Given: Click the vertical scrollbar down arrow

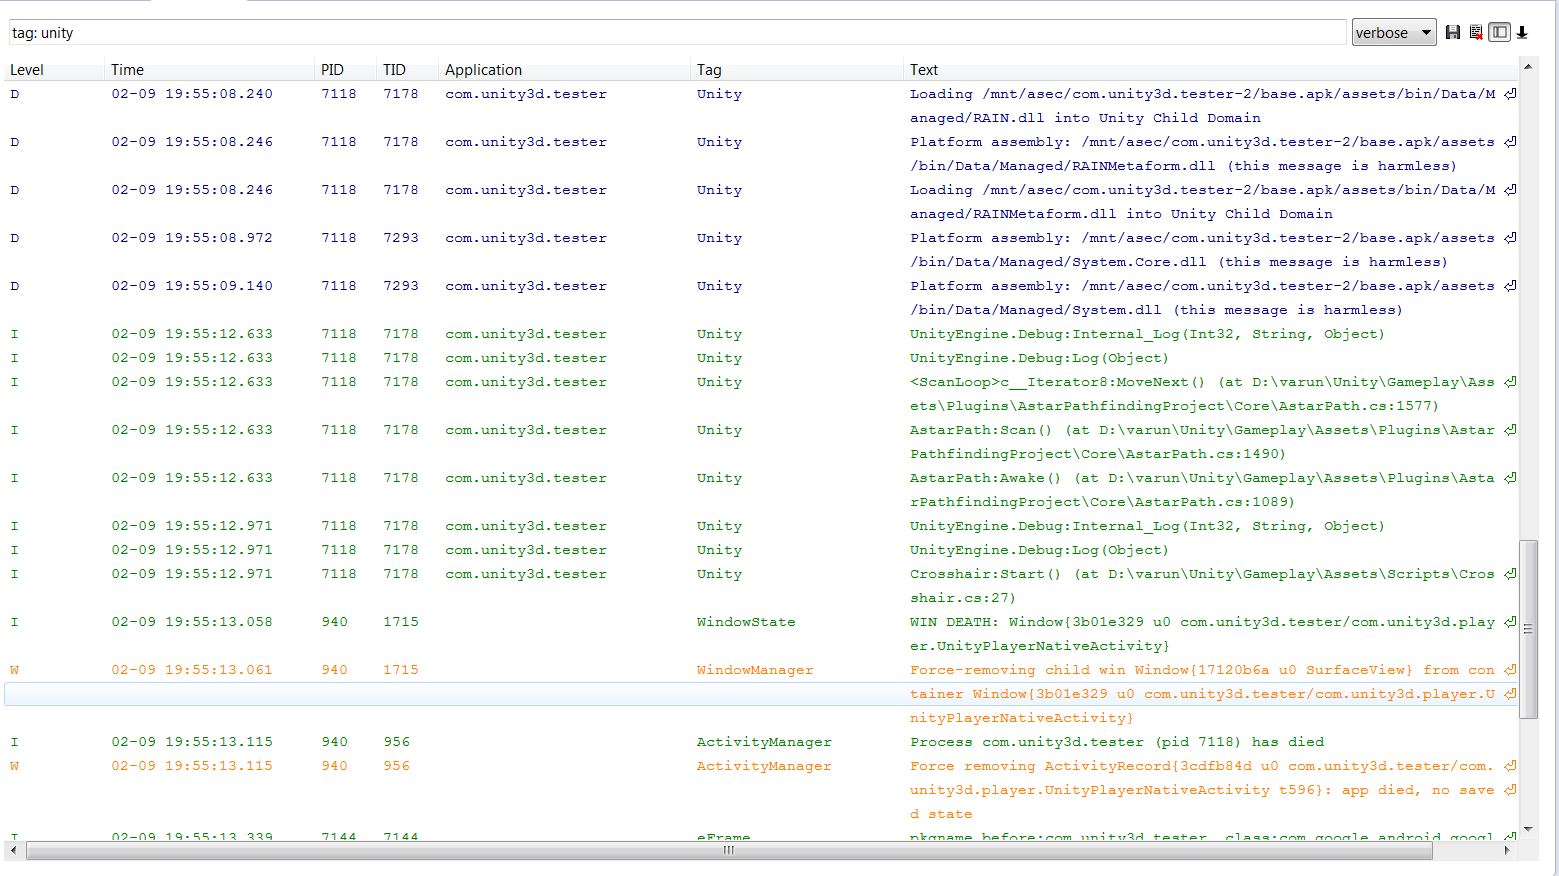Looking at the screenshot, I should click(x=1528, y=830).
